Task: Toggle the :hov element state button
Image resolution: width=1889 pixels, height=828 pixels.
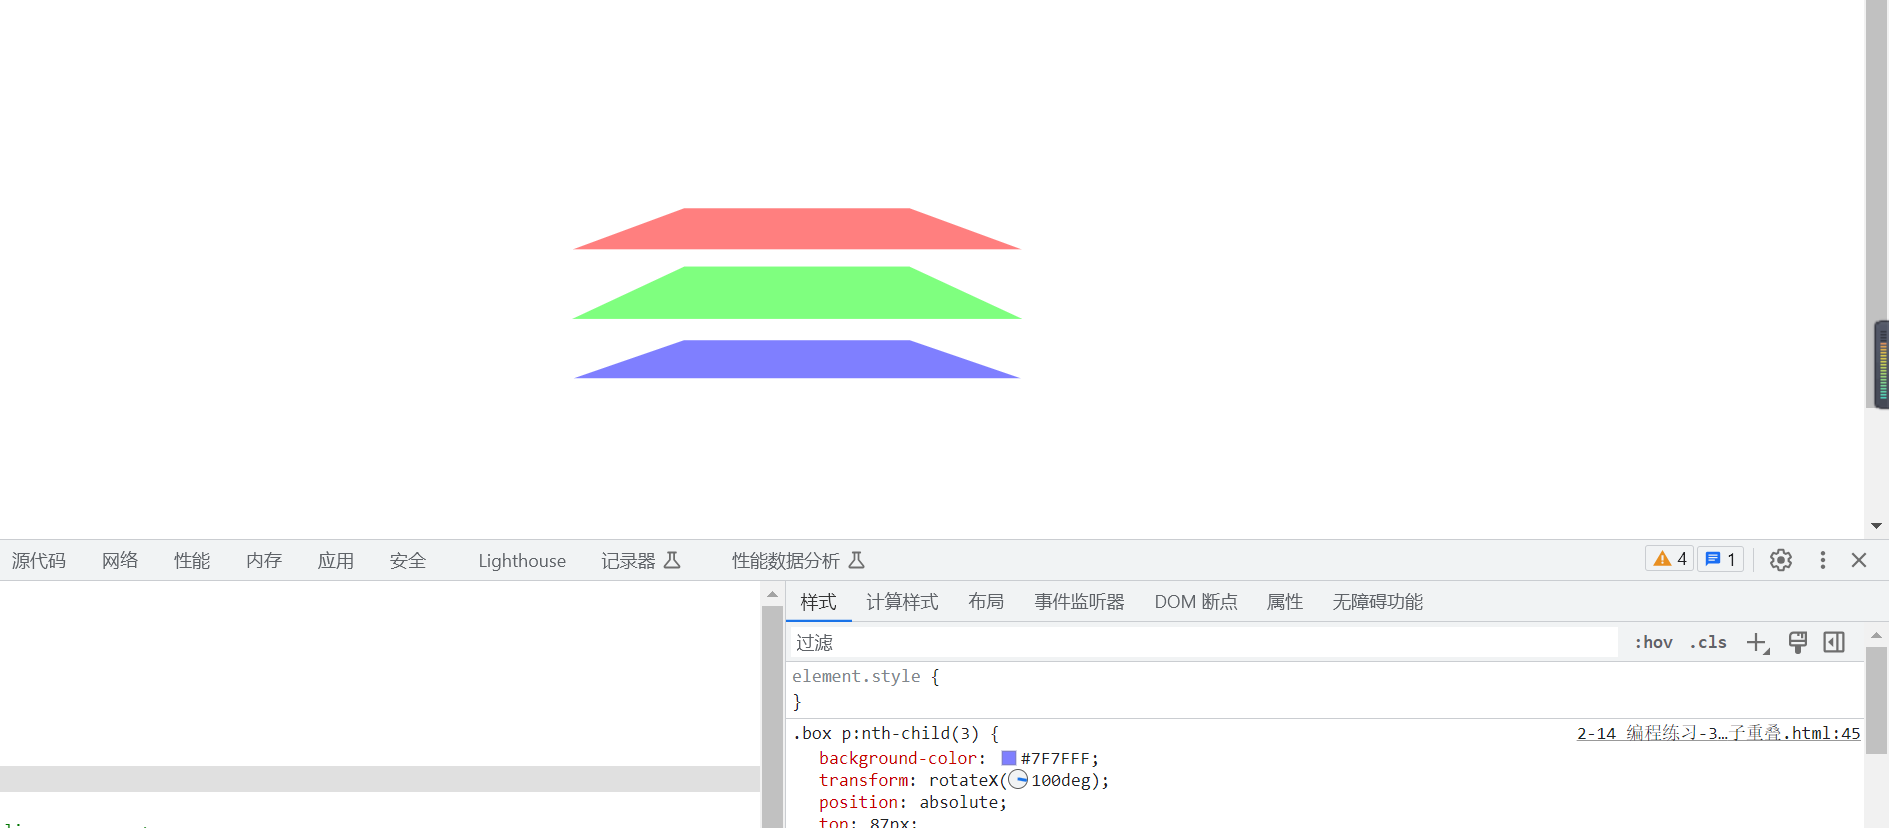Action: pos(1653,643)
